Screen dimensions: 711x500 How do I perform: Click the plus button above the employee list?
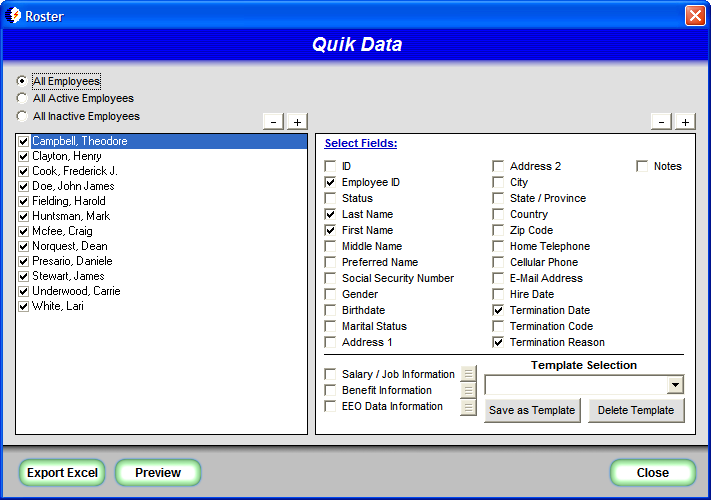pos(297,121)
